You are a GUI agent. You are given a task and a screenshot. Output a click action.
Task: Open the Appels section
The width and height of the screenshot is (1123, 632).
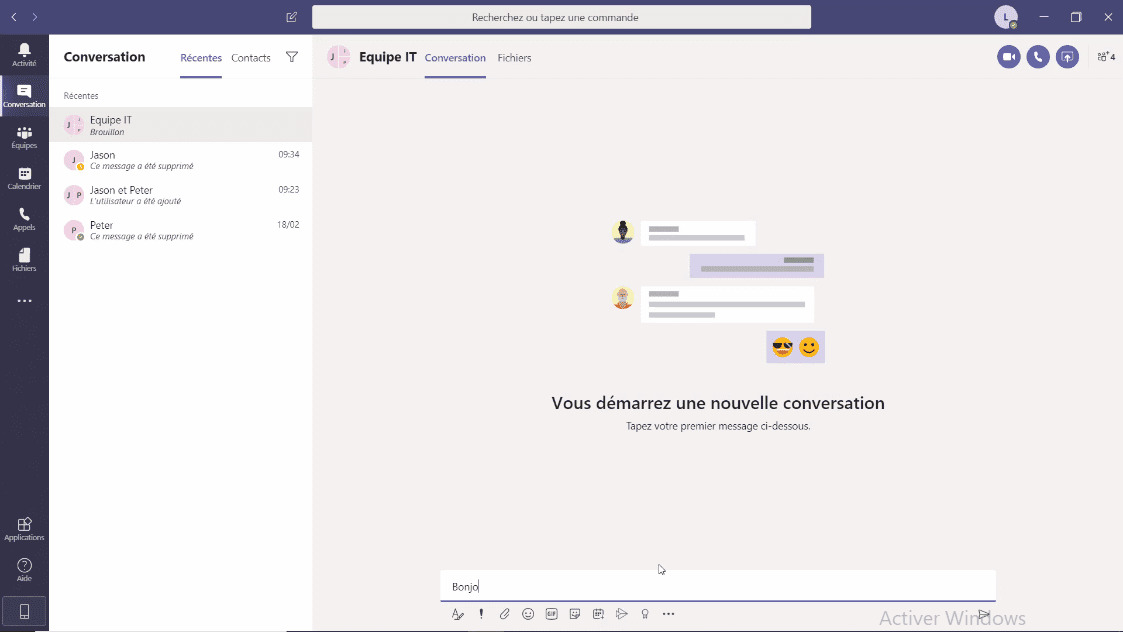24,219
